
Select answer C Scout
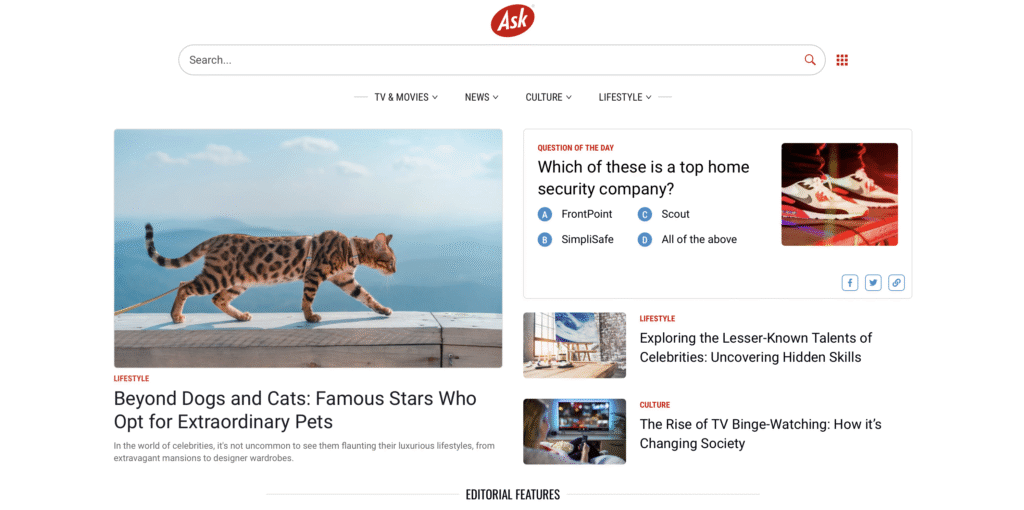coord(664,214)
